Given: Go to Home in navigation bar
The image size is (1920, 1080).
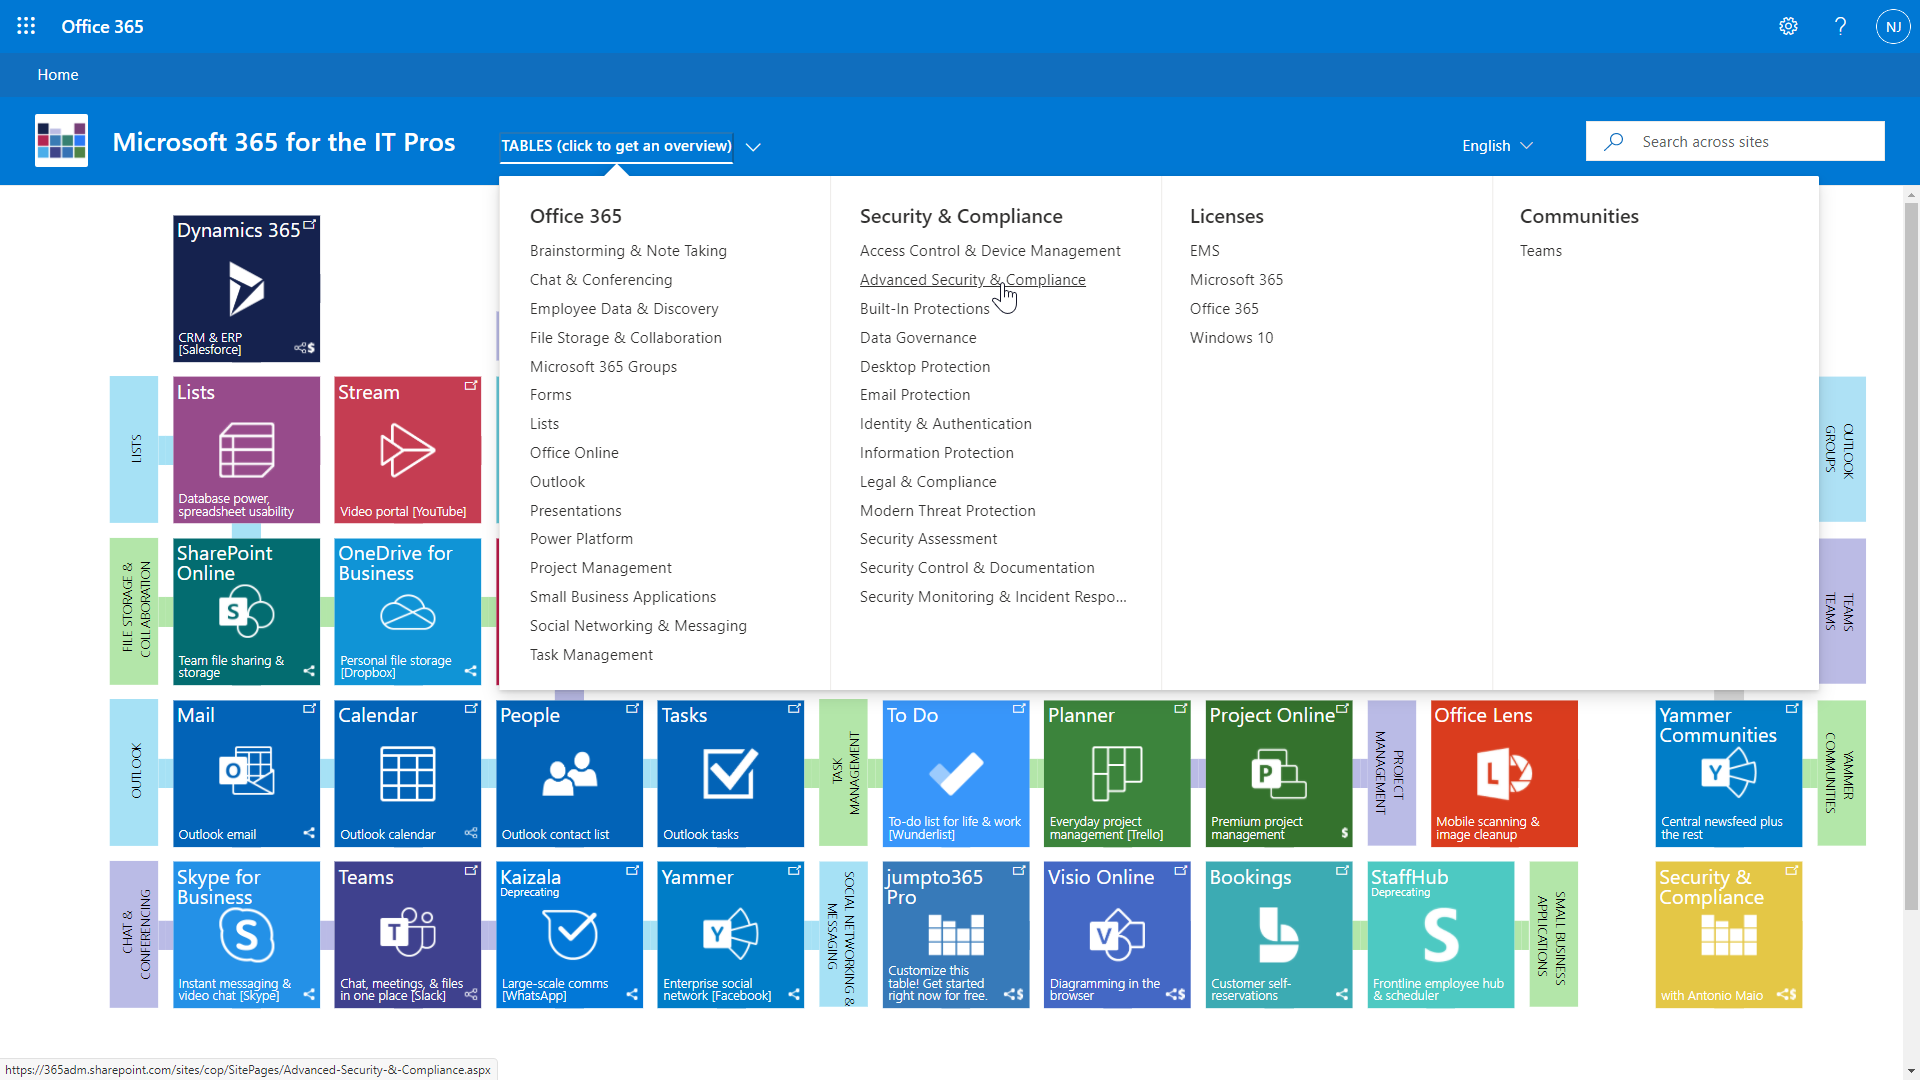Looking at the screenshot, I should click(58, 75).
